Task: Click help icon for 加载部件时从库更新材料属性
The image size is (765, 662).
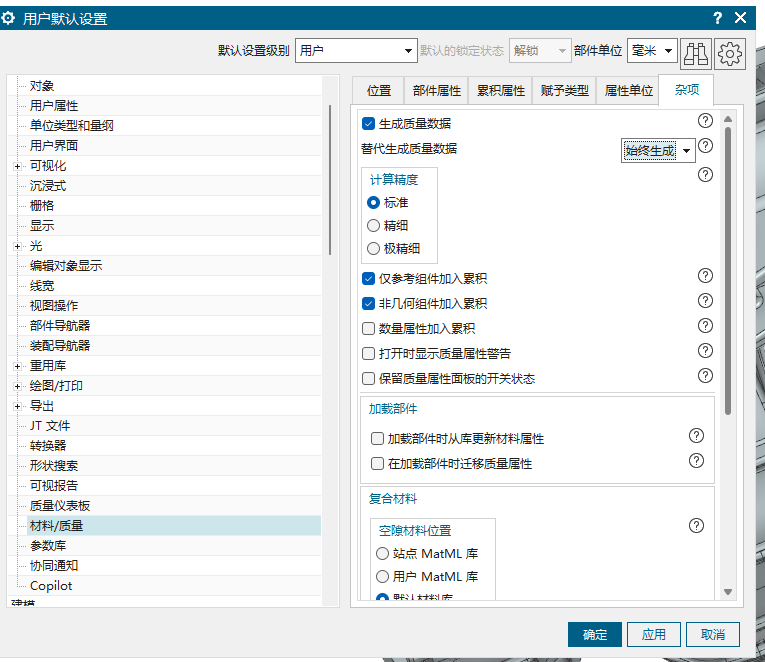Action: (697, 436)
